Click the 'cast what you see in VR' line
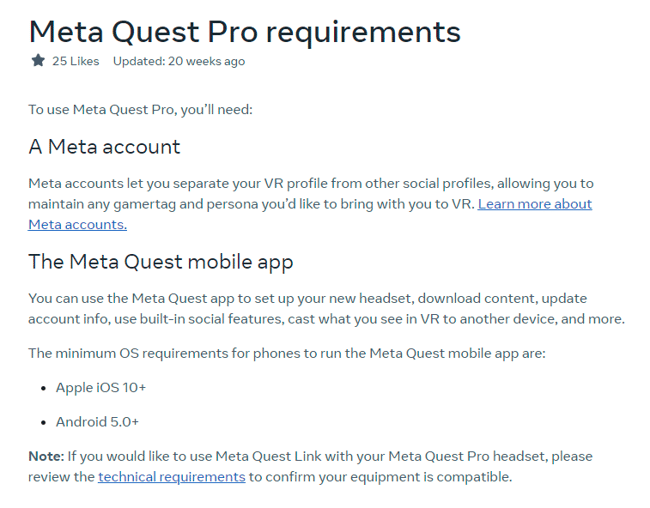Viewport: 650px width, 508px height. click(326, 319)
